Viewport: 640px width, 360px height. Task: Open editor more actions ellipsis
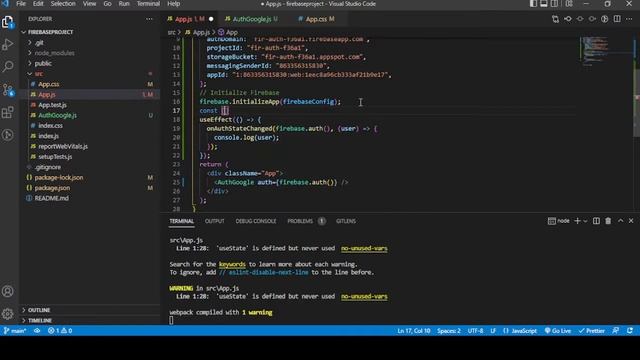click(629, 19)
